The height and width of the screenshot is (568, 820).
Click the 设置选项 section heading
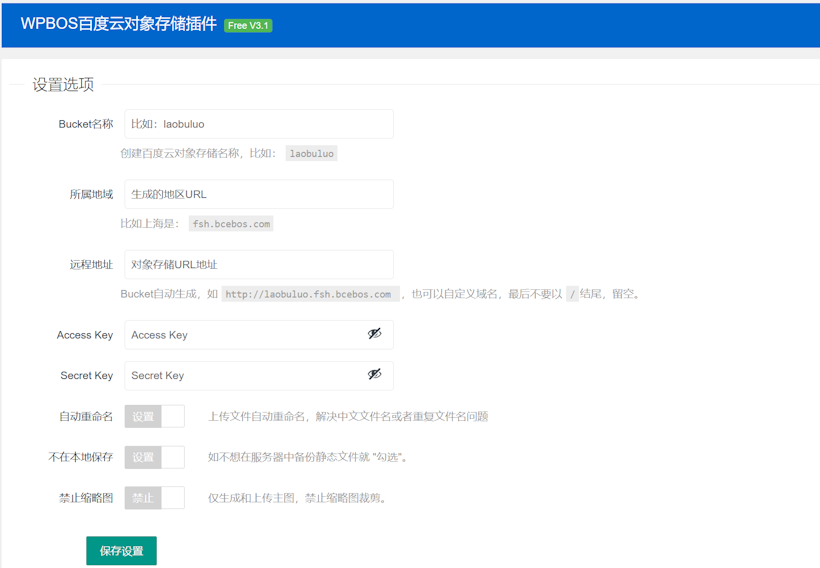[63, 85]
